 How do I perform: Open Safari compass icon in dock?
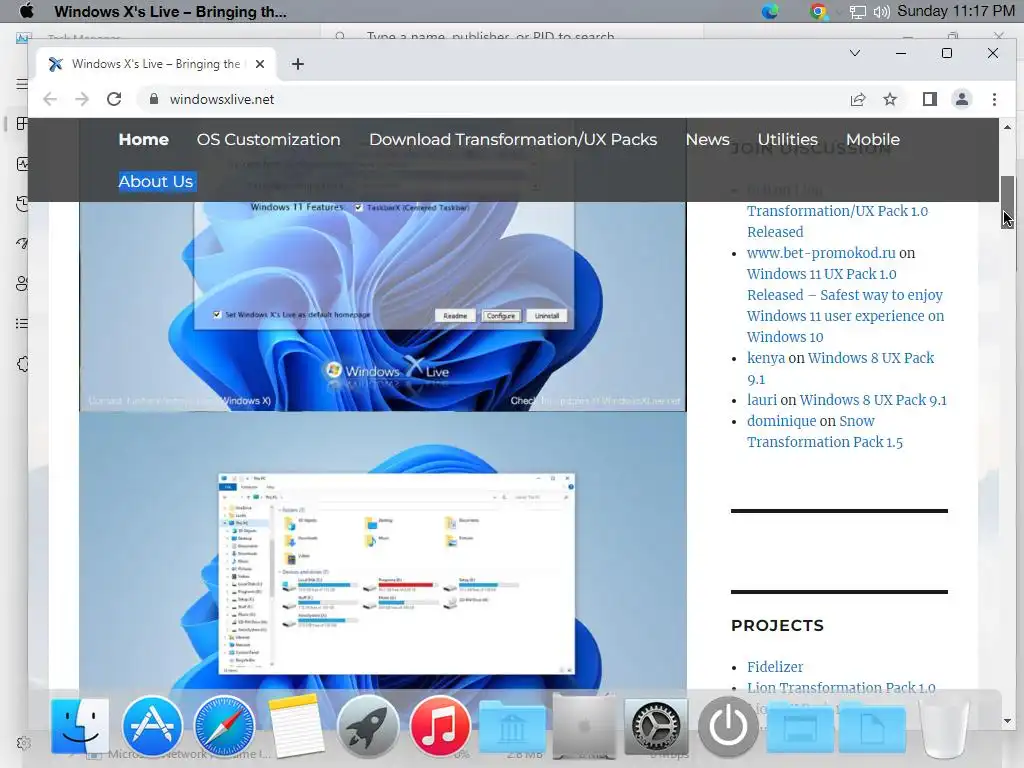click(224, 726)
